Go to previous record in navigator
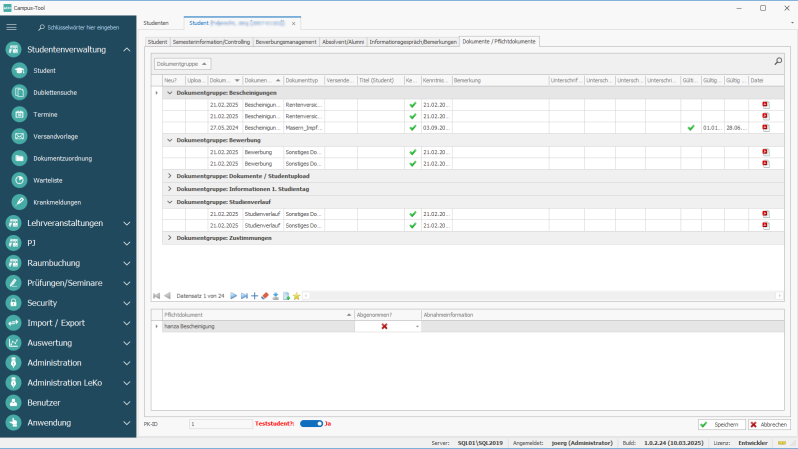Screen dimensions: 798x449 click(x=167, y=296)
